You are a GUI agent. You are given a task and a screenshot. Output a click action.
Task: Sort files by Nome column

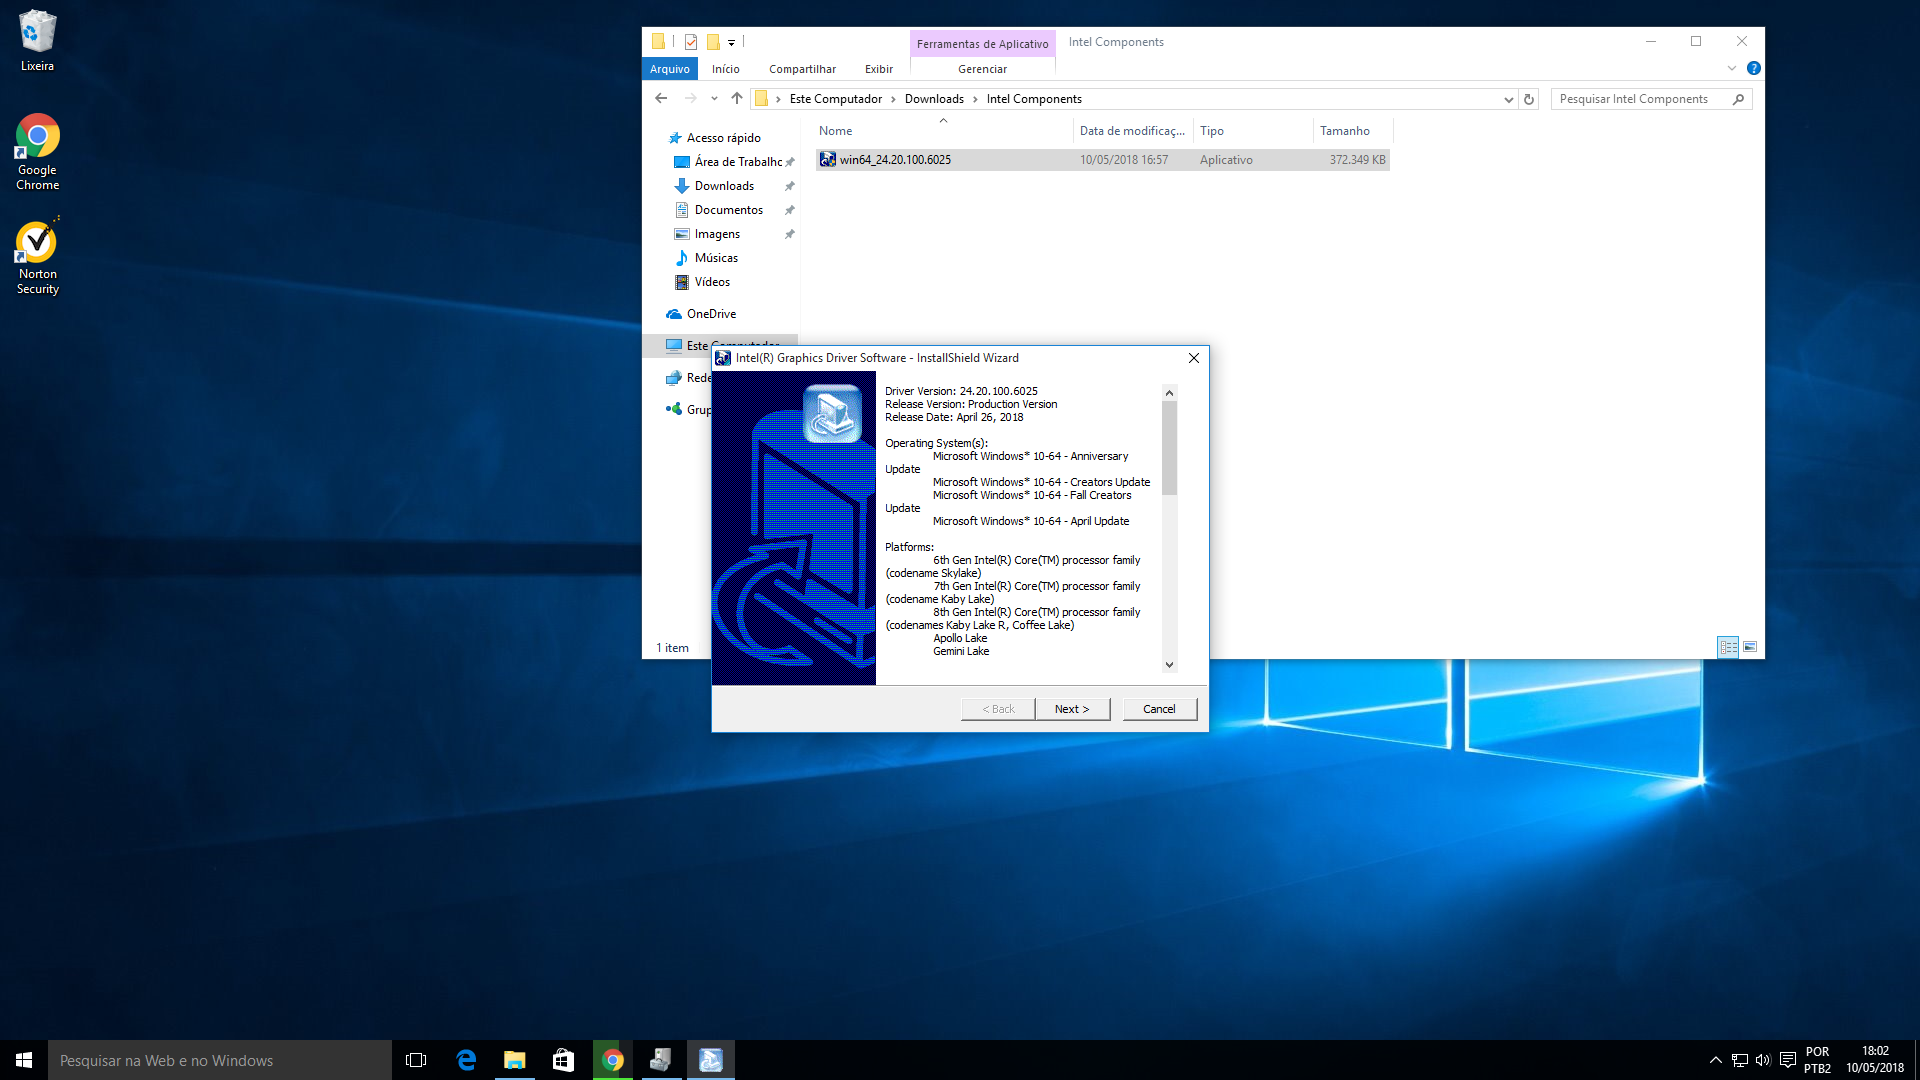[942, 131]
